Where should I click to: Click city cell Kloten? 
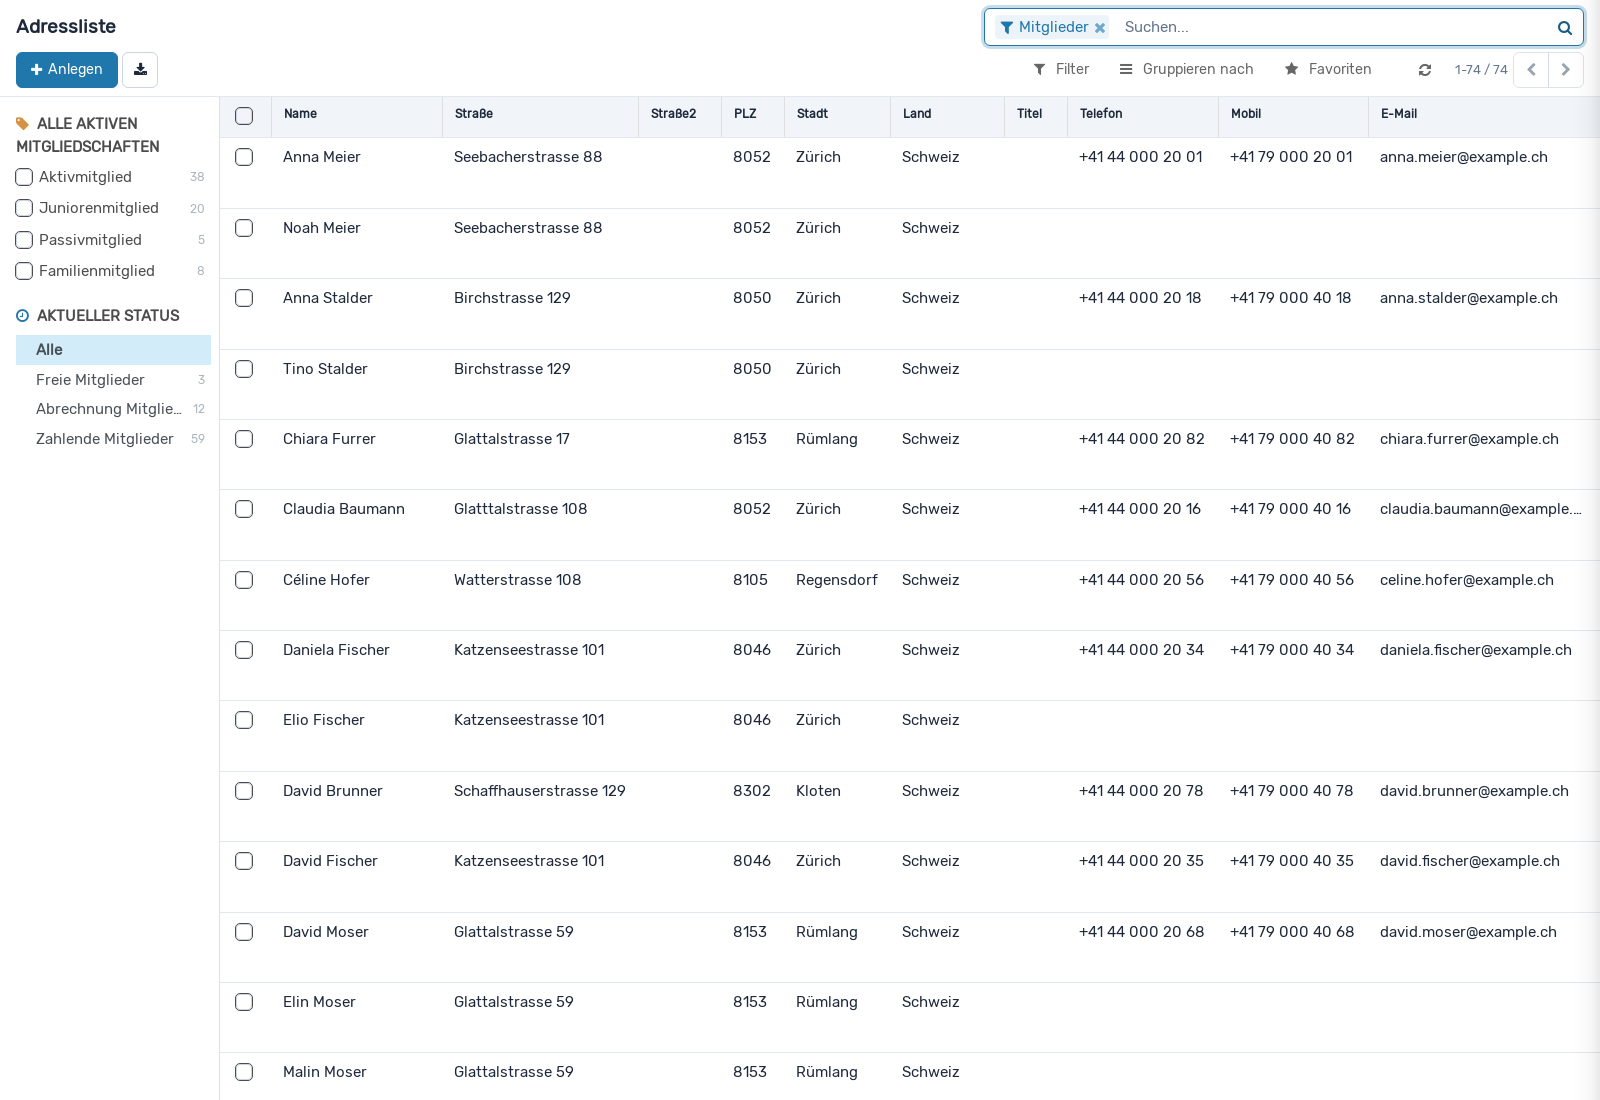click(x=818, y=791)
